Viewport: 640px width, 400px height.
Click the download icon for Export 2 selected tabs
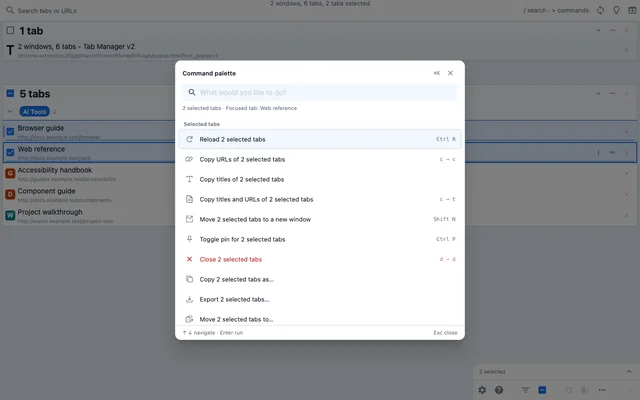189,299
